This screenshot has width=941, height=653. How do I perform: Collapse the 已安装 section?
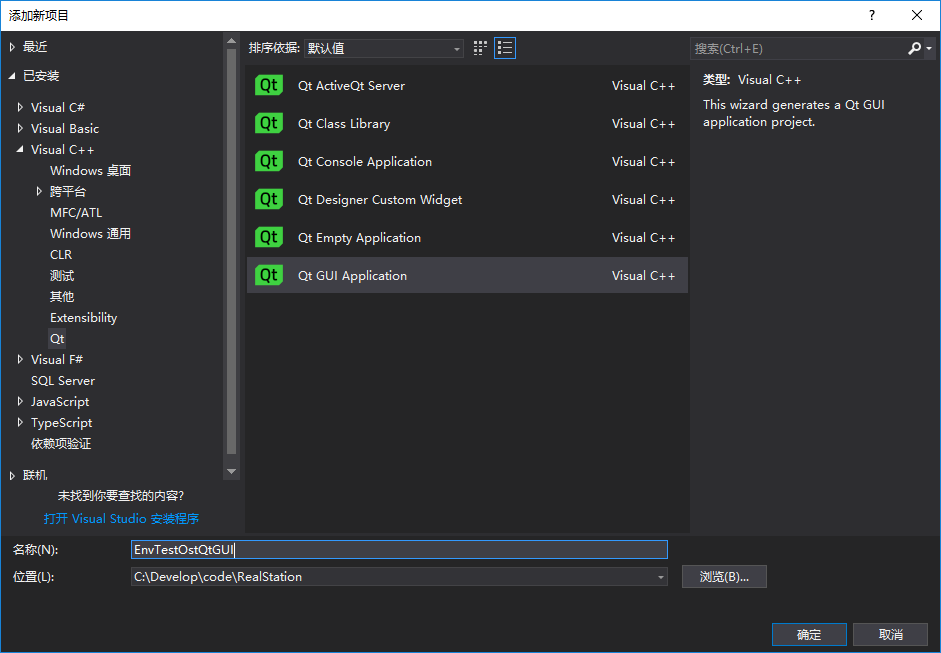tap(12, 76)
